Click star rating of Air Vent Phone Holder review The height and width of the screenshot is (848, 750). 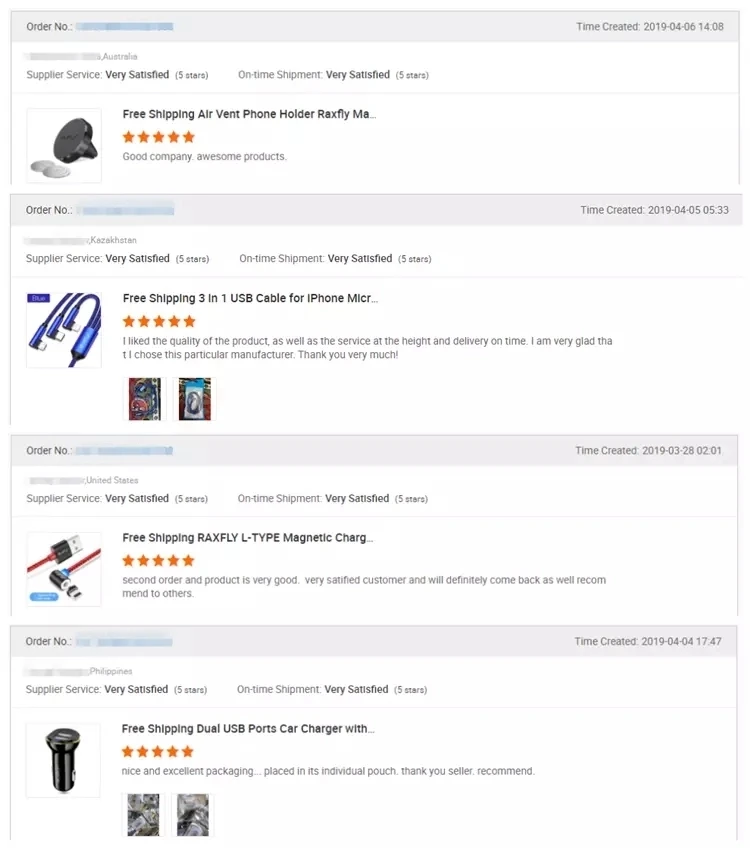click(158, 137)
